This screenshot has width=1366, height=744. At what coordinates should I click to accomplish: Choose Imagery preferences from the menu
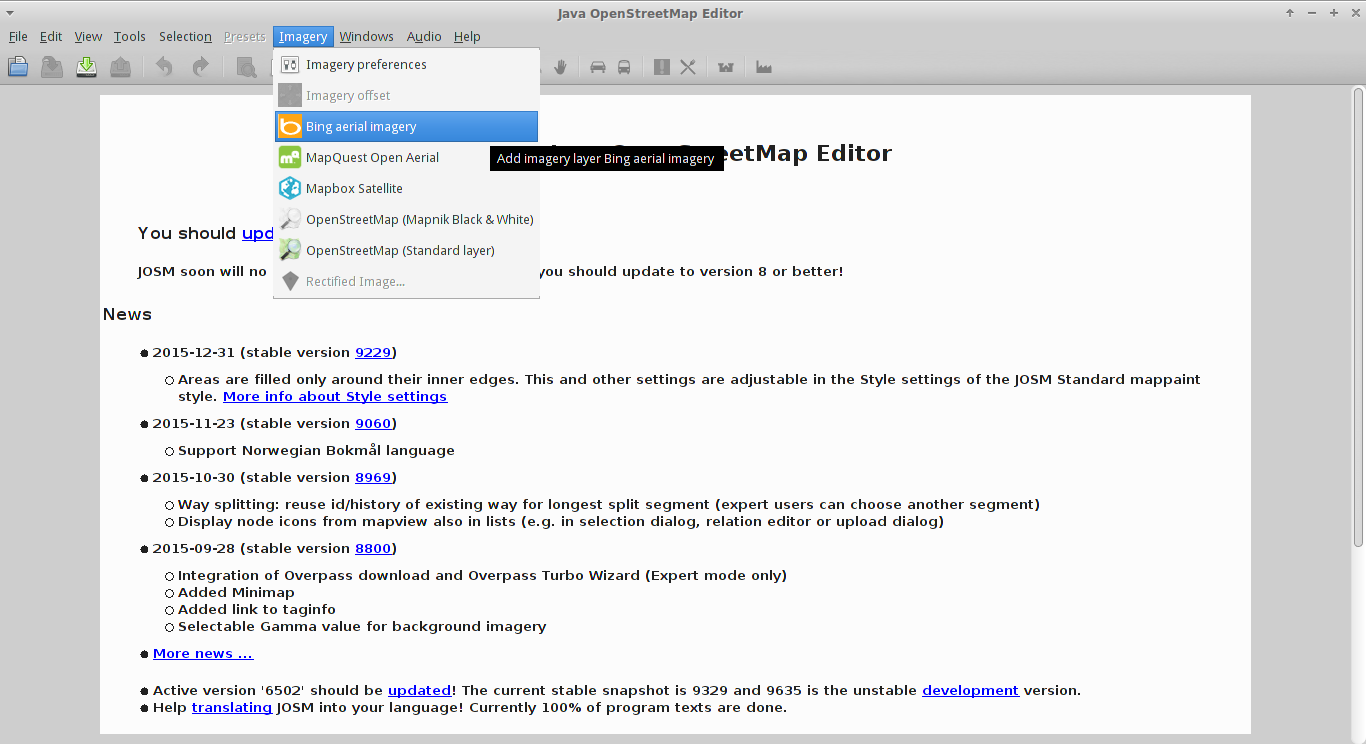click(x=407, y=64)
